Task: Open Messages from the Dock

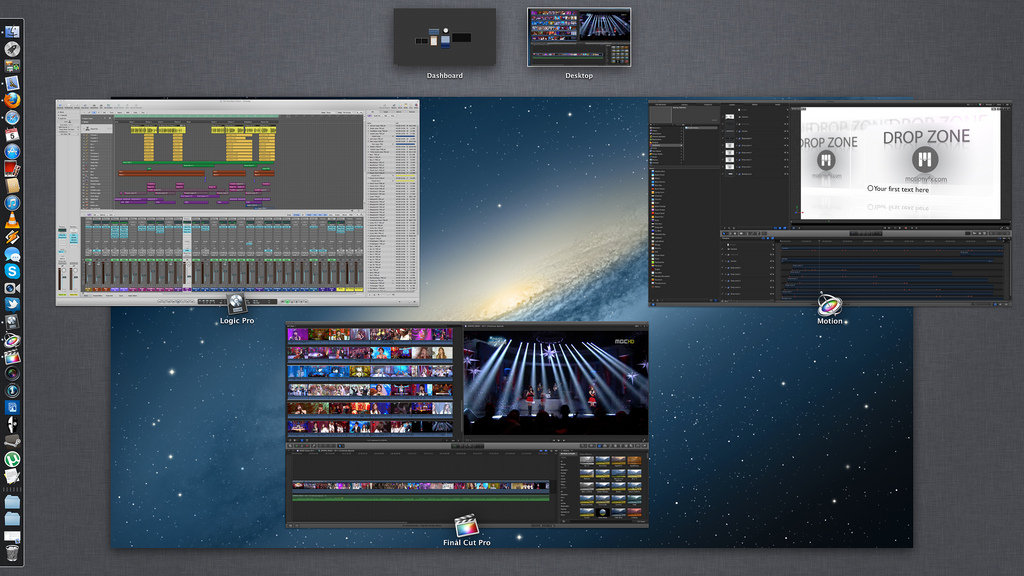Action: (x=12, y=254)
